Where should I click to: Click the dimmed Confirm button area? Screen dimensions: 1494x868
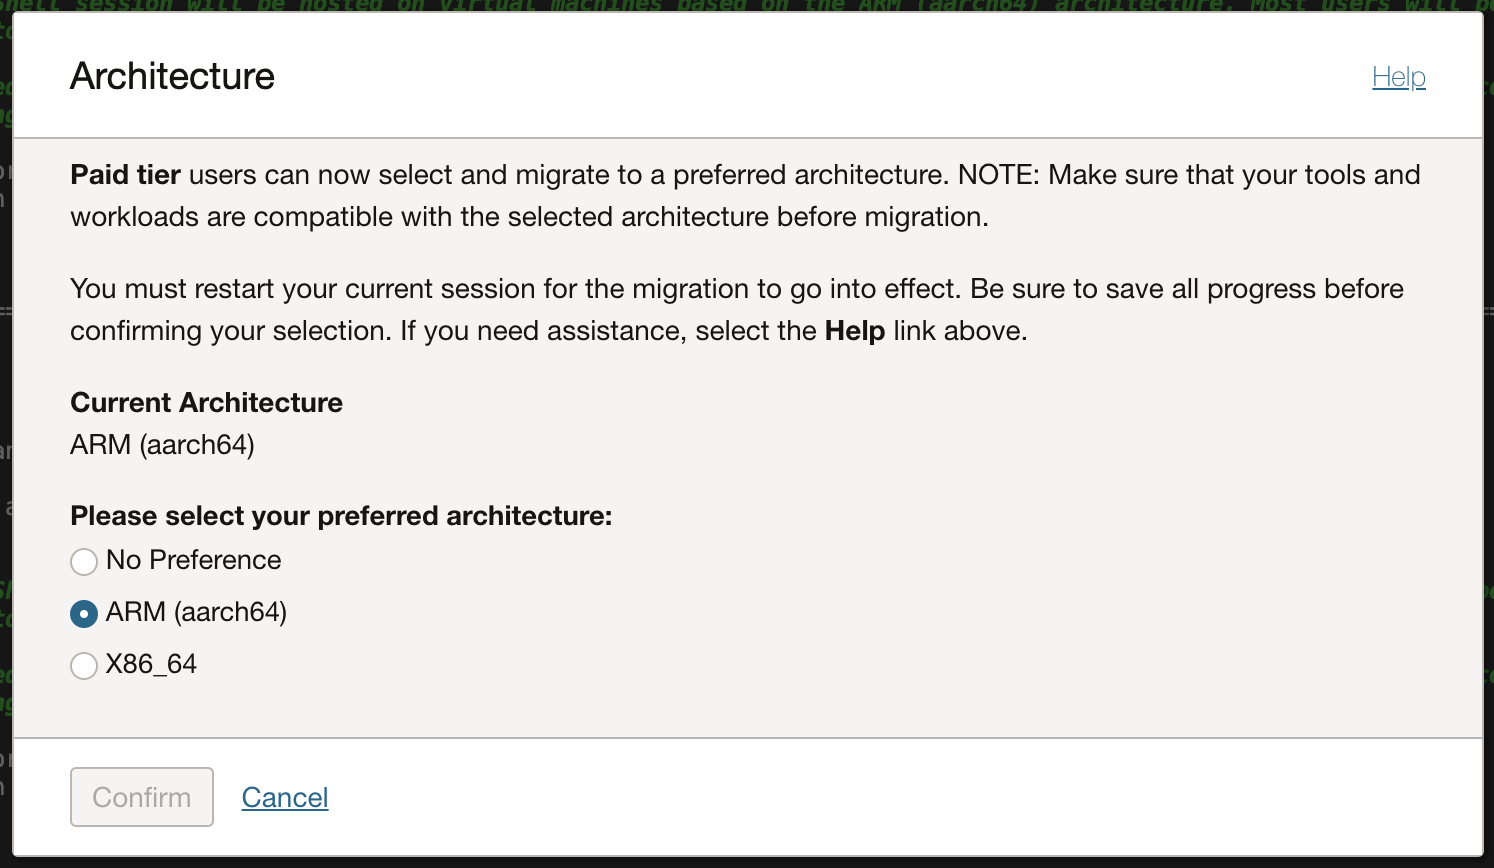coord(141,797)
